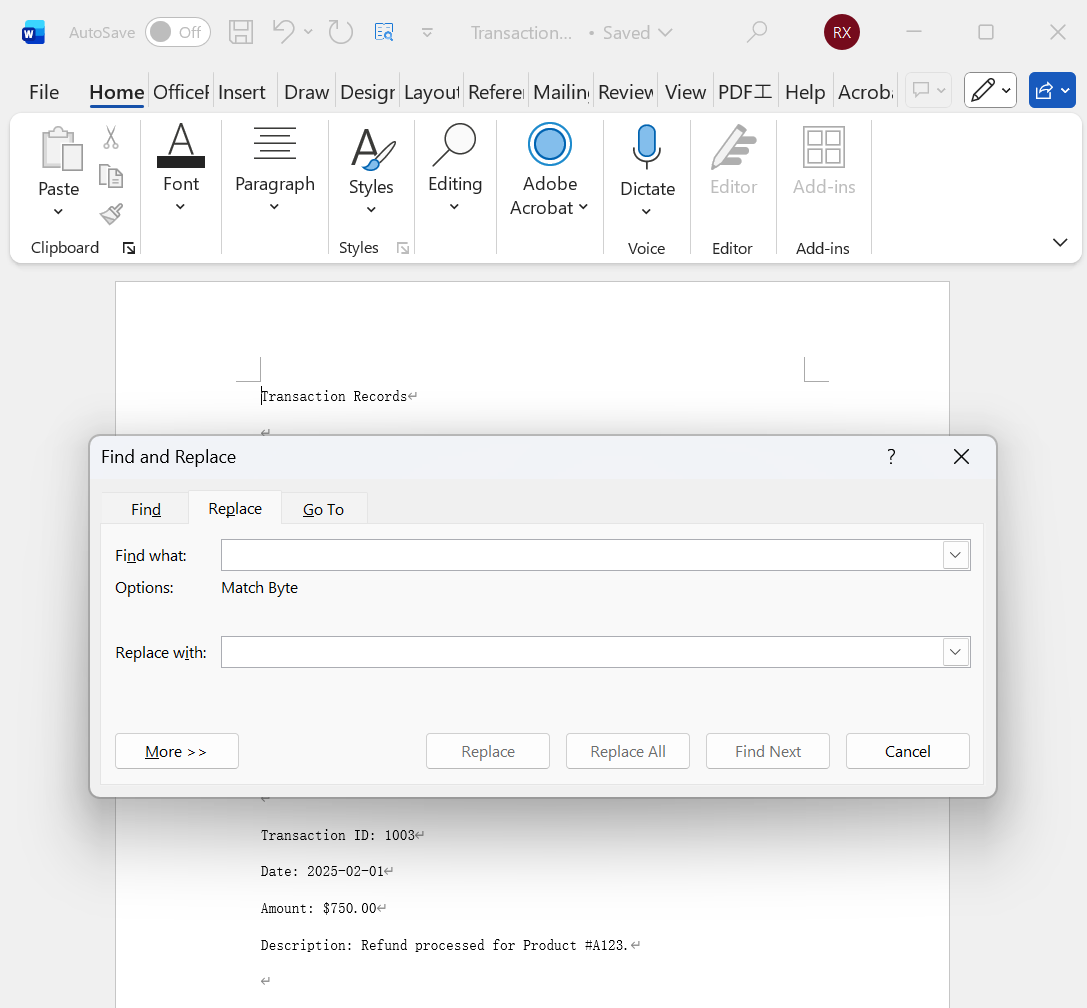Image resolution: width=1087 pixels, height=1008 pixels.
Task: Click the Copy icon in Clipboard group
Action: 111,176
